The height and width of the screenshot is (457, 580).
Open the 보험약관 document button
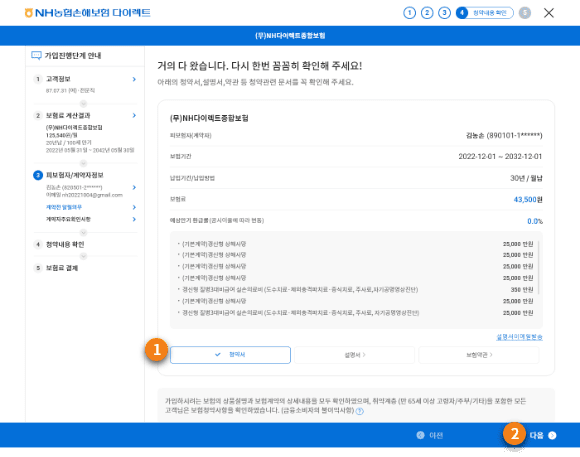479,355
